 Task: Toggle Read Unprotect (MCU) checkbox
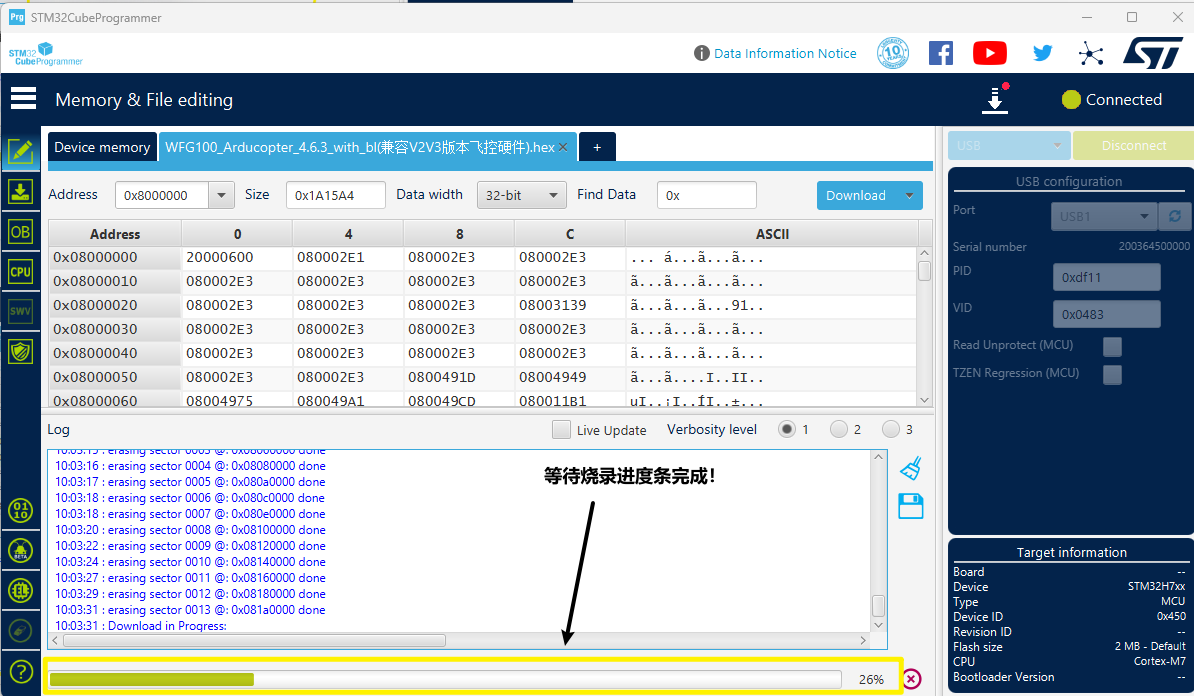click(1113, 346)
